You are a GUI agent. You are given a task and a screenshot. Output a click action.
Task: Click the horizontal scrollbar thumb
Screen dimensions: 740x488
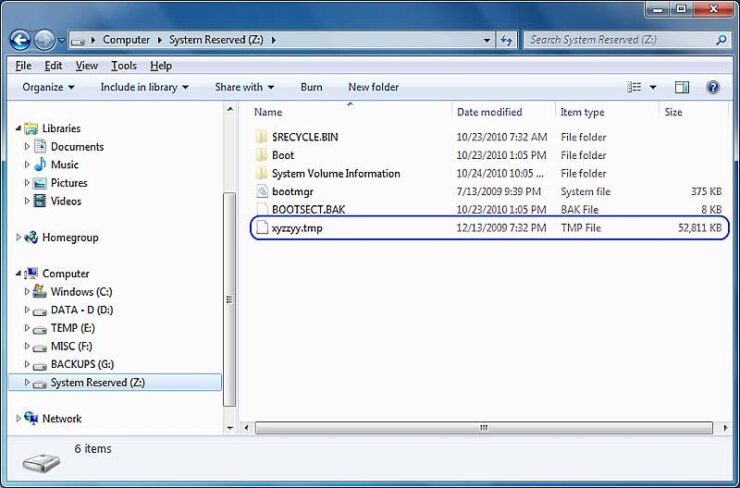(484, 428)
